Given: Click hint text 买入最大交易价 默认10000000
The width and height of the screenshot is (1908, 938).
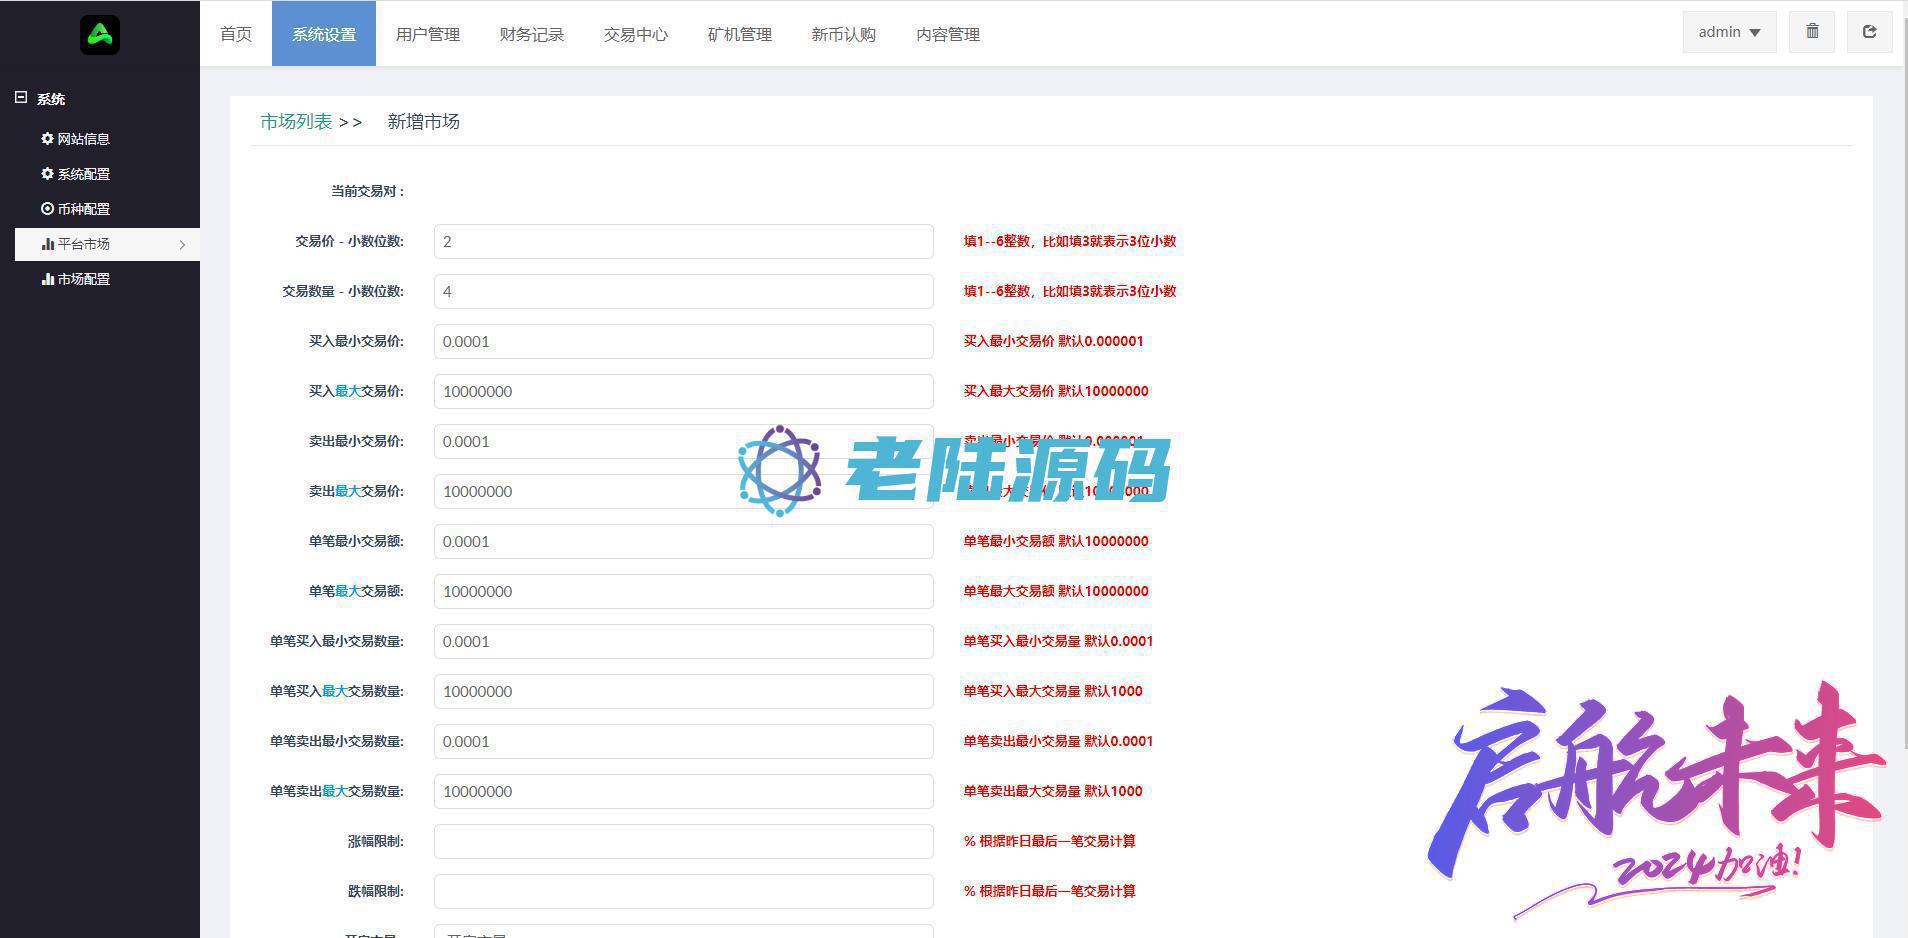Looking at the screenshot, I should [1056, 391].
